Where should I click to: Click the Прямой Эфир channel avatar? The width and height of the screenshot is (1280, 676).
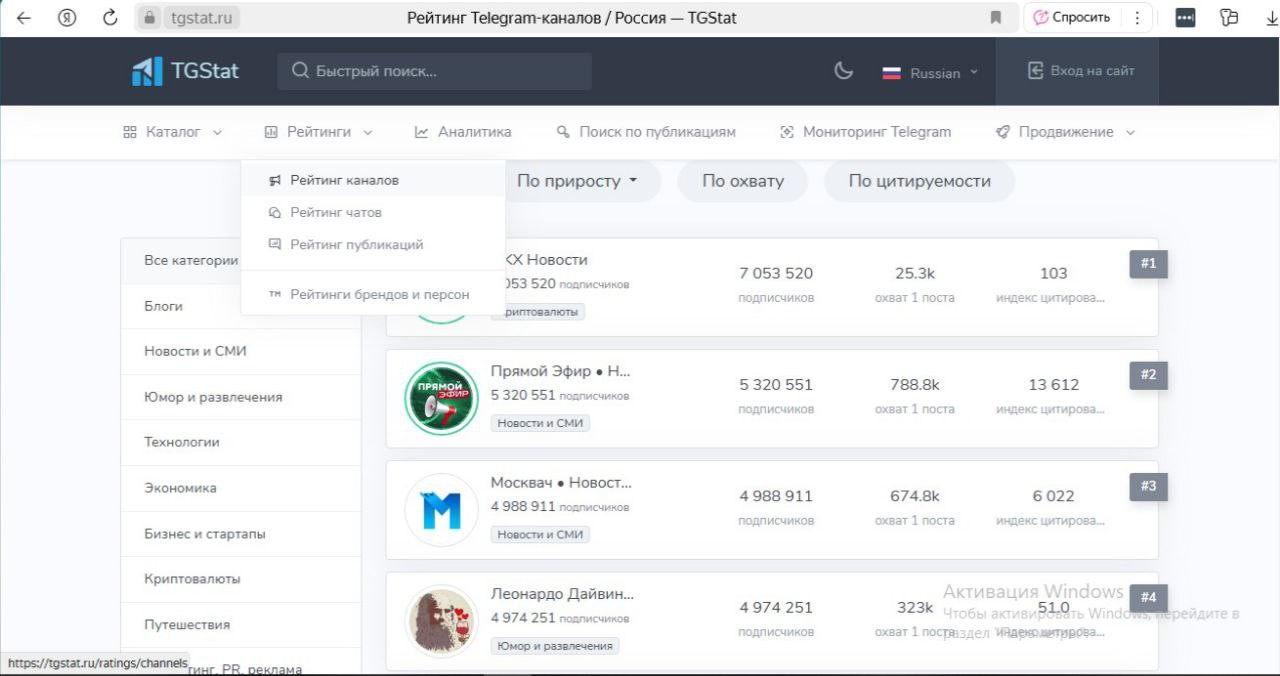441,398
